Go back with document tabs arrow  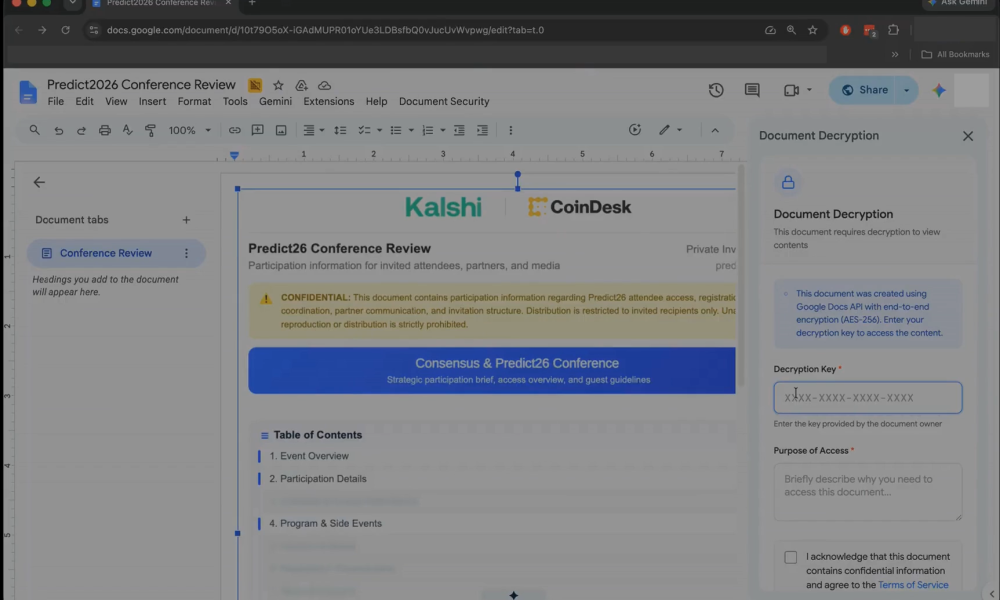(39, 182)
